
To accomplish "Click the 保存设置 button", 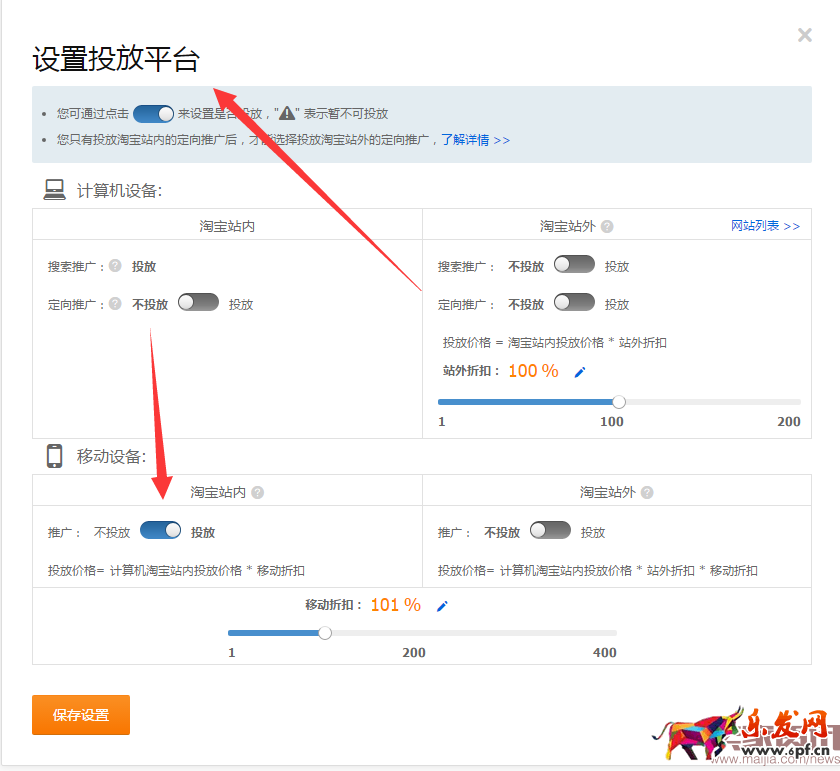I will click(80, 715).
